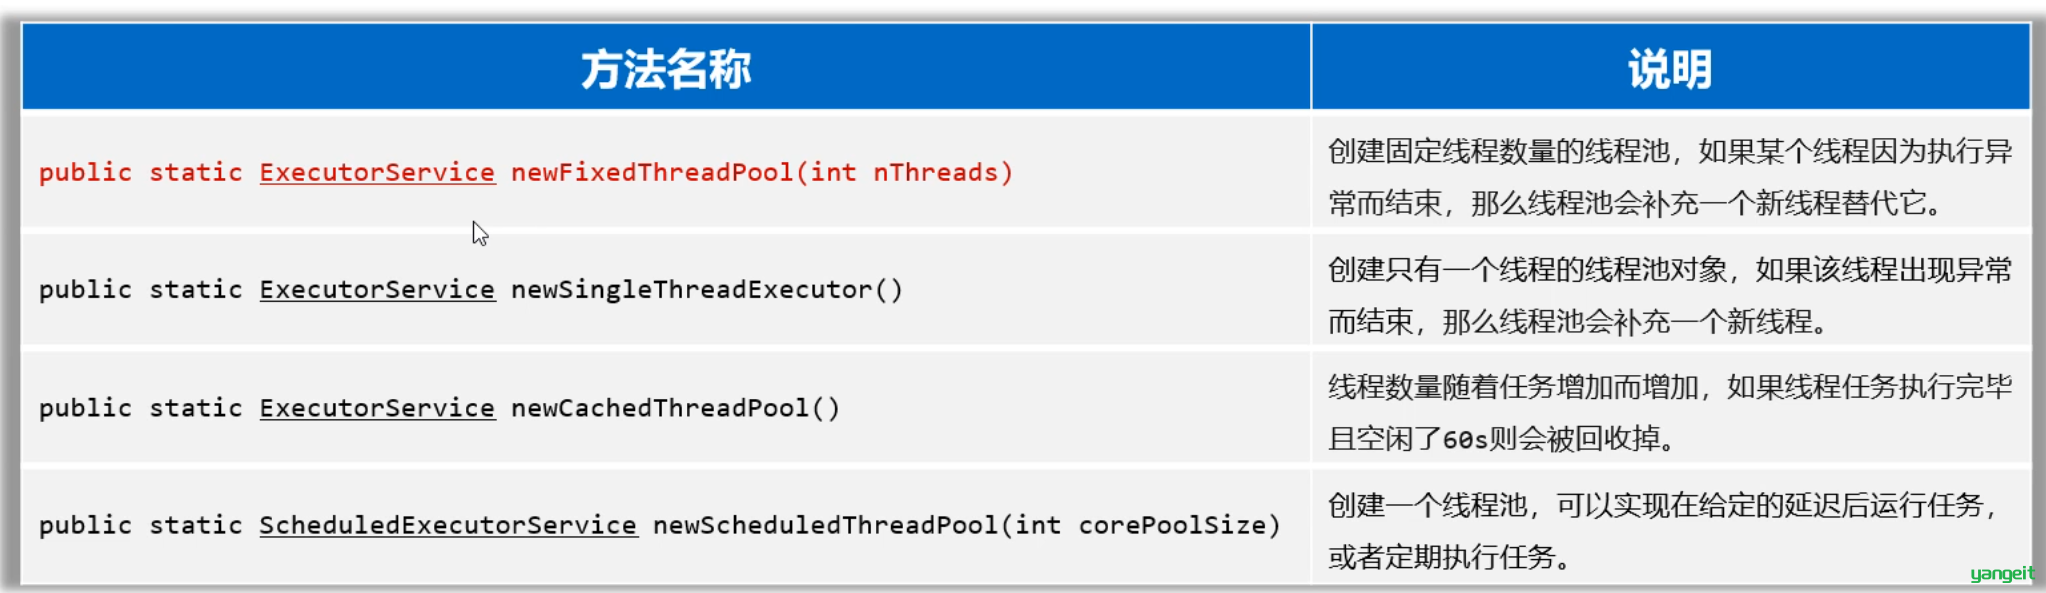Viewport: 2046px width, 593px height.
Task: Open the red ExecutorService link in newFixedThreadPool row
Action: [x=377, y=173]
